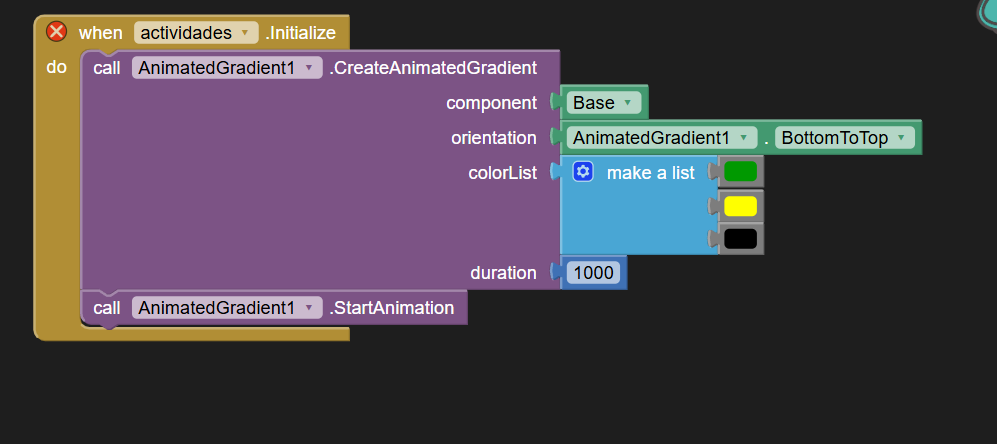Click the "do" section of the event block
997x444 pixels.
[56, 68]
